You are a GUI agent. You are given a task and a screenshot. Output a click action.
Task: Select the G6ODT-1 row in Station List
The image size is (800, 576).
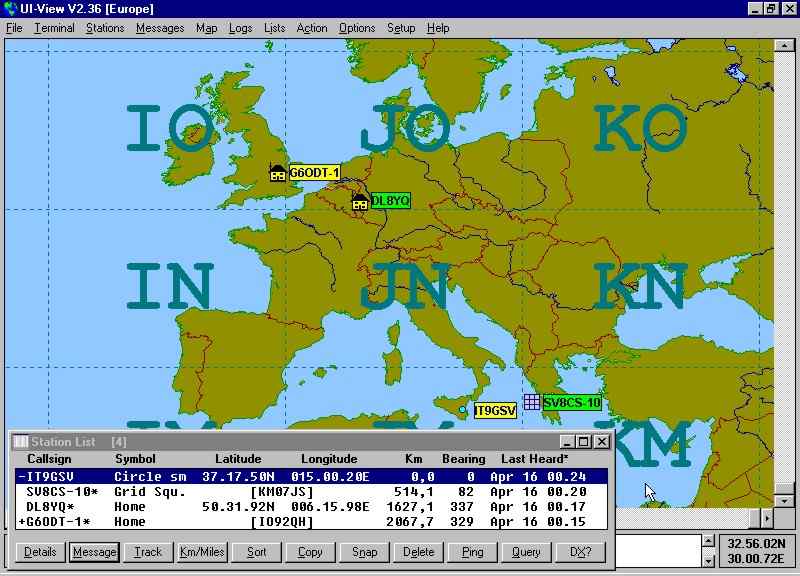tap(311, 522)
